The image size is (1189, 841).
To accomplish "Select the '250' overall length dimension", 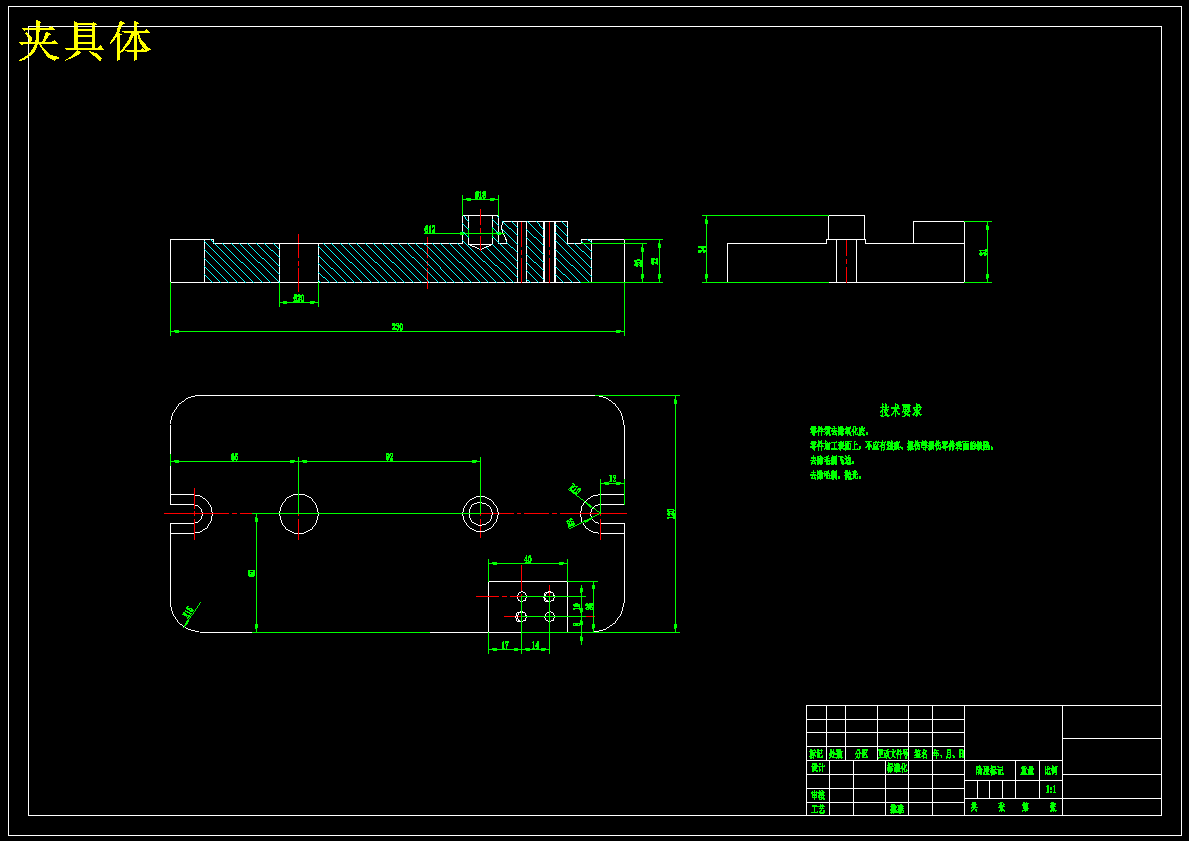I will point(397,327).
